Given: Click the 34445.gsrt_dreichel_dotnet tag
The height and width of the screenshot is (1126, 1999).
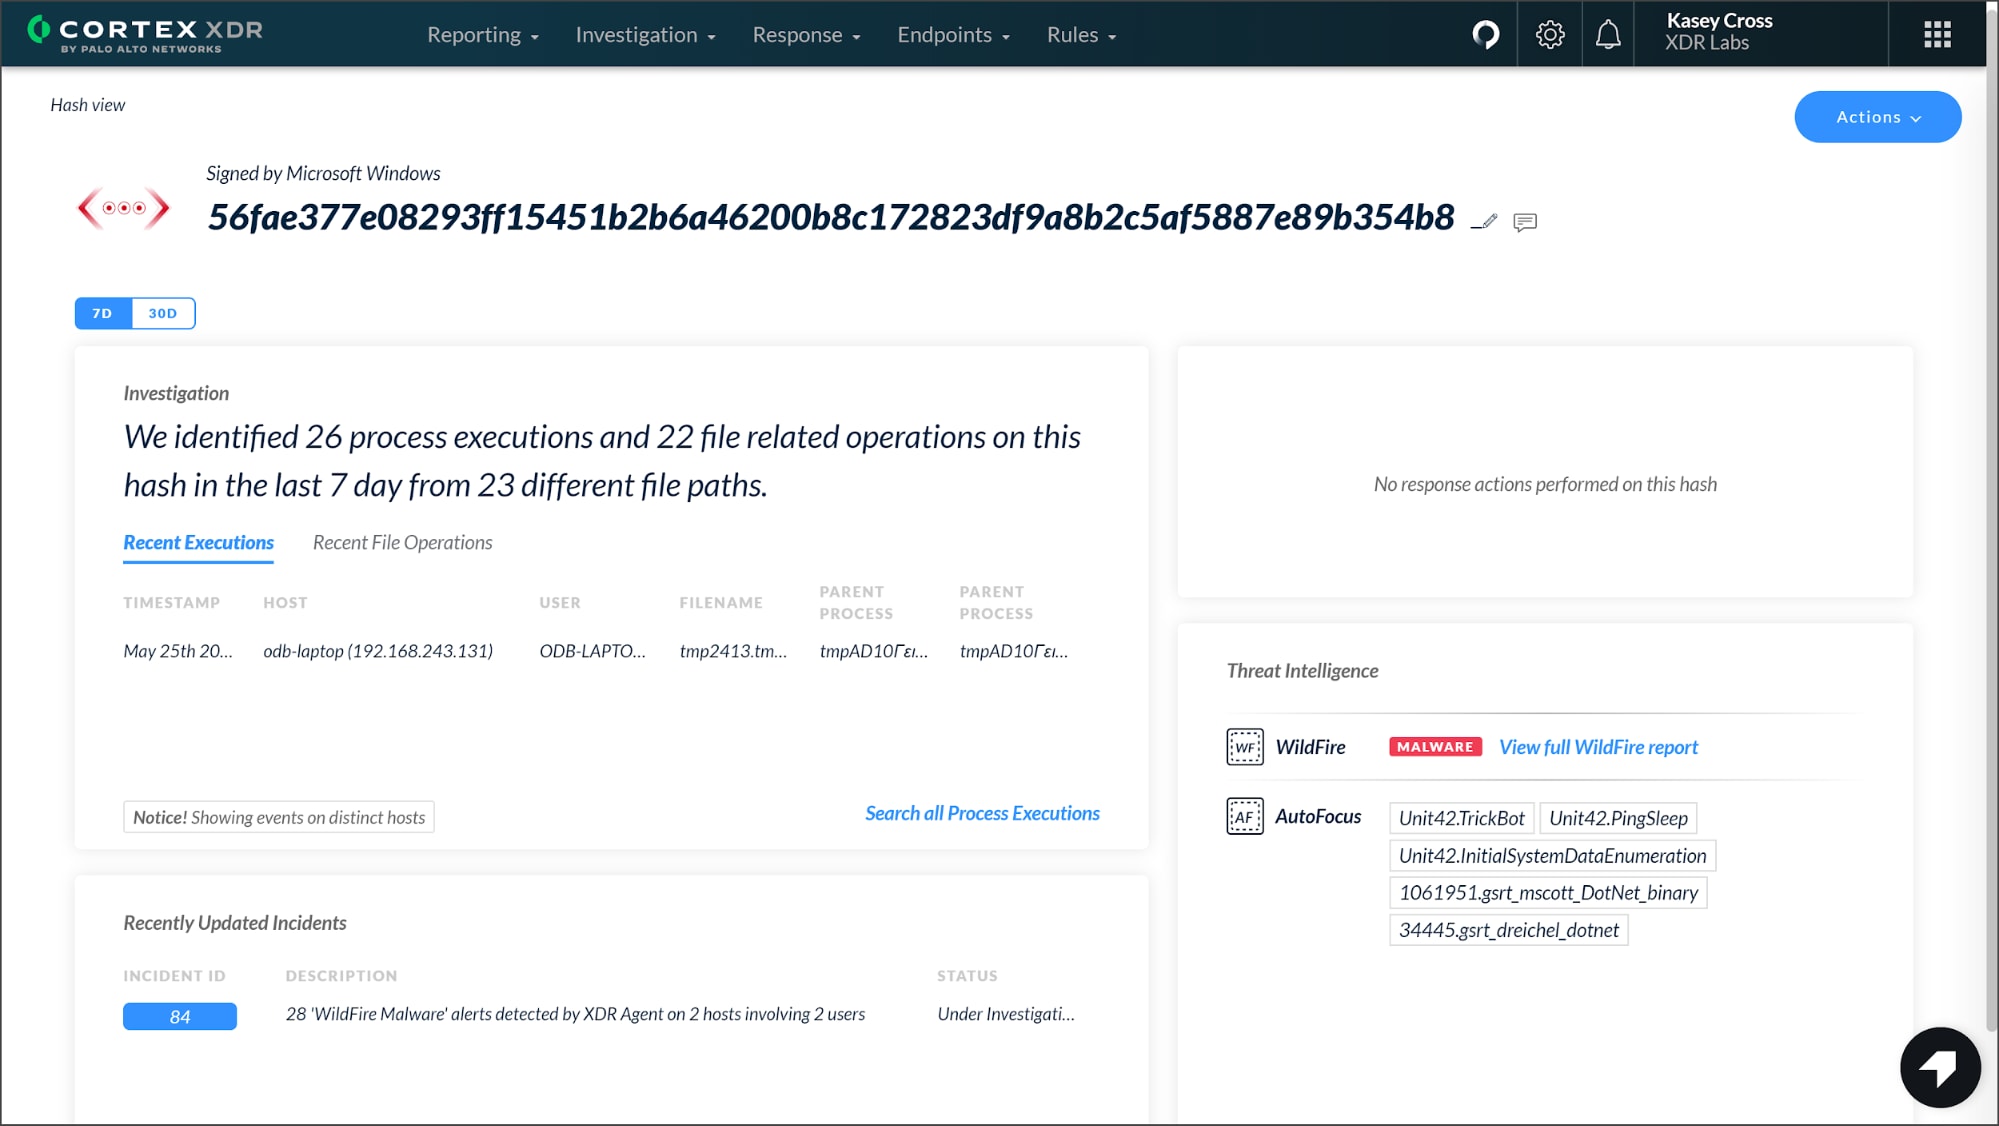Looking at the screenshot, I should (1508, 929).
